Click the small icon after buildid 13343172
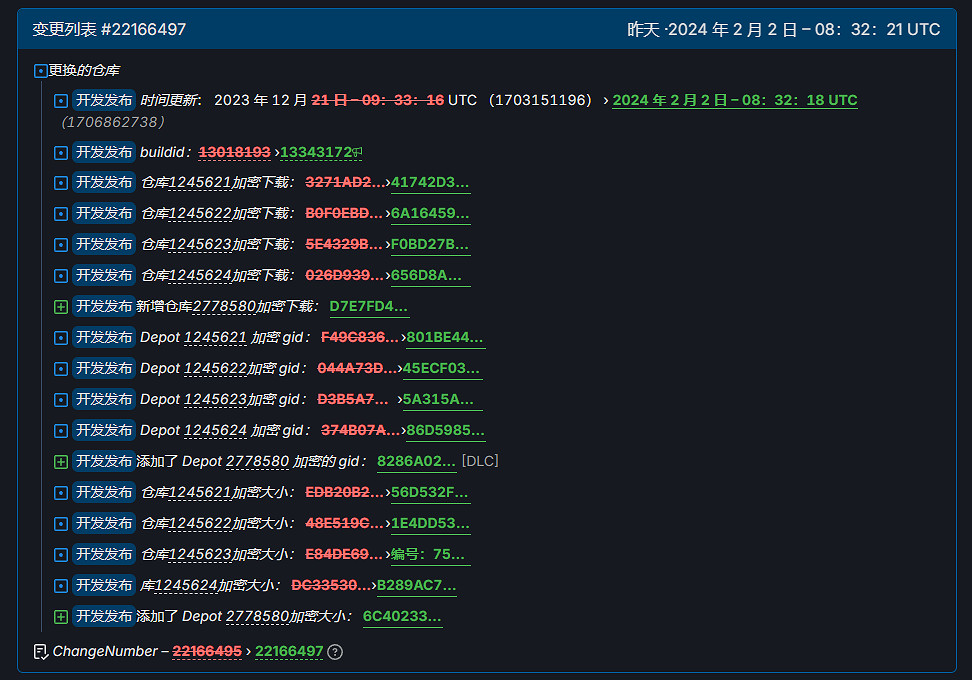The width and height of the screenshot is (972, 680). click(357, 153)
